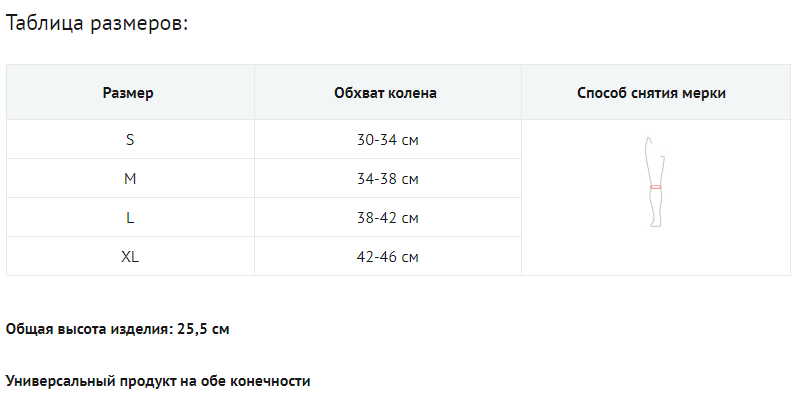Choose size M in the table

point(130,179)
